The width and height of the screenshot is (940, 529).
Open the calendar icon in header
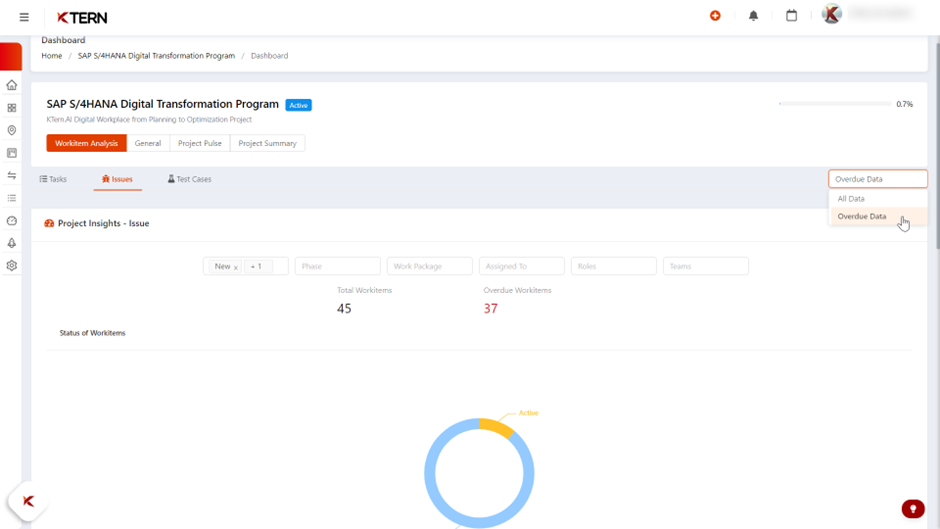pyautogui.click(x=791, y=16)
